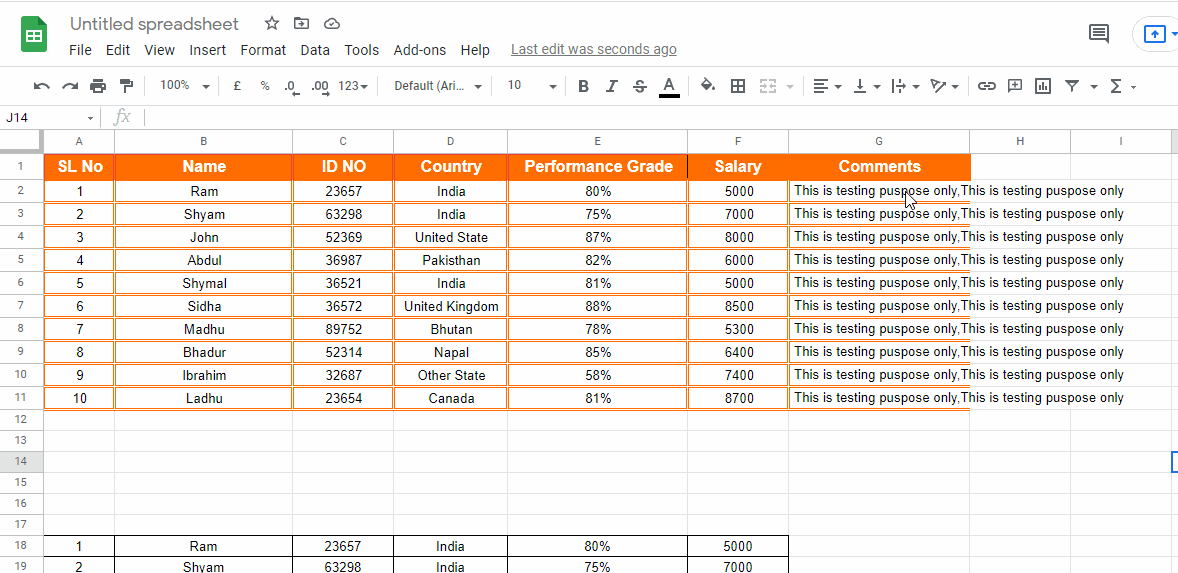1178x573 pixels.
Task: Increase decimal places button
Action: point(320,86)
